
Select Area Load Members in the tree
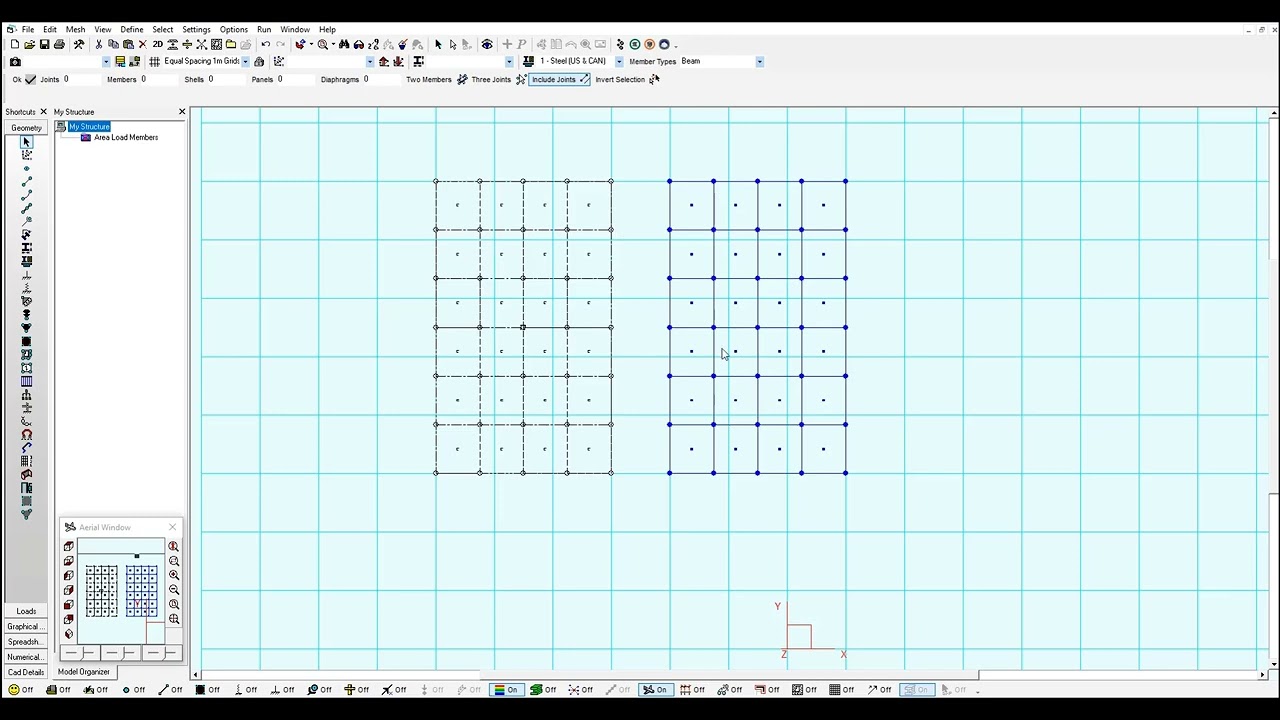(126, 137)
